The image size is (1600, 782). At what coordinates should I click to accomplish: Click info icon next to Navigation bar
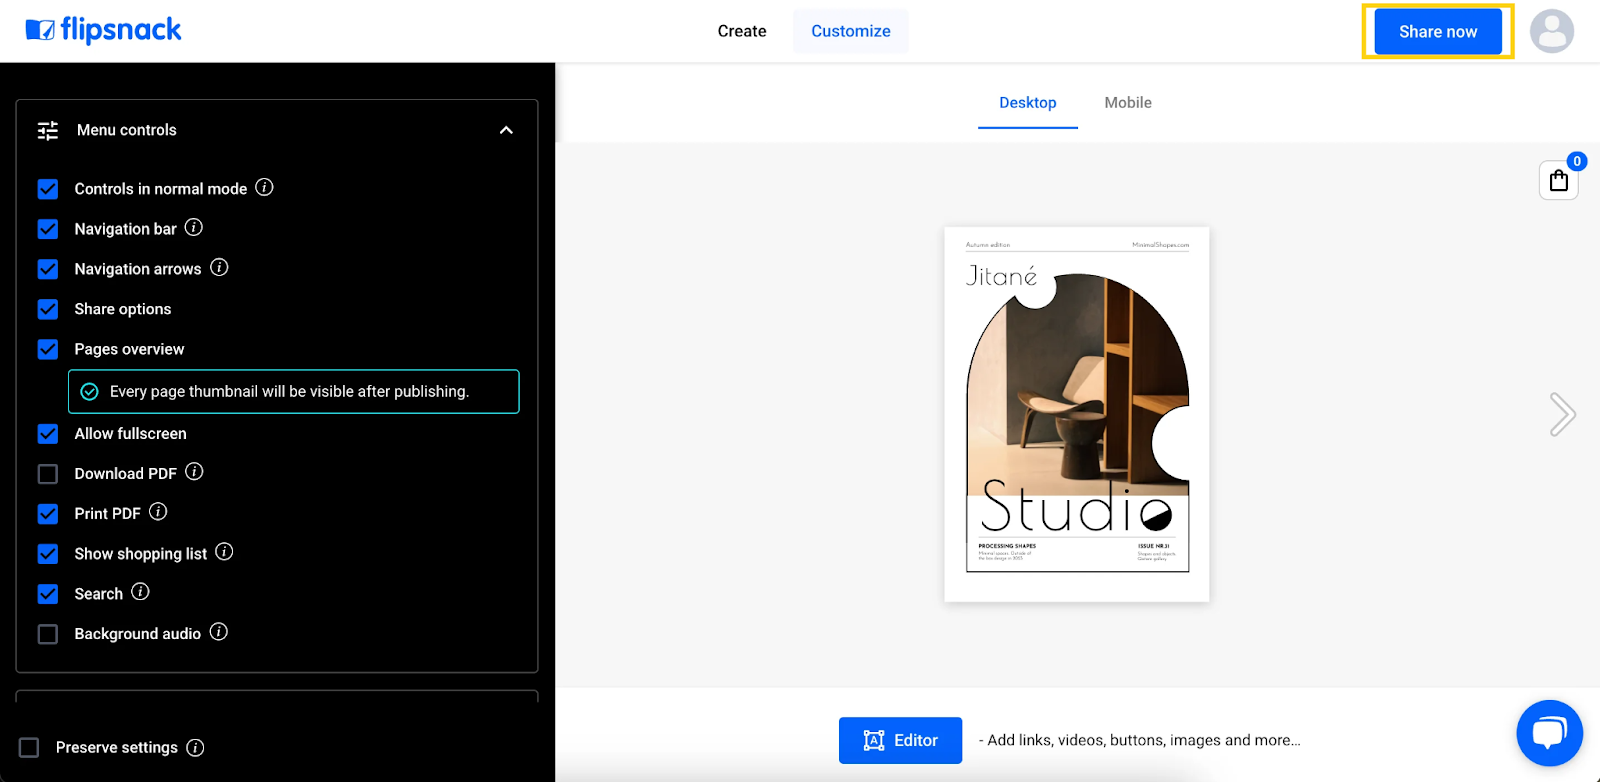[x=194, y=228]
